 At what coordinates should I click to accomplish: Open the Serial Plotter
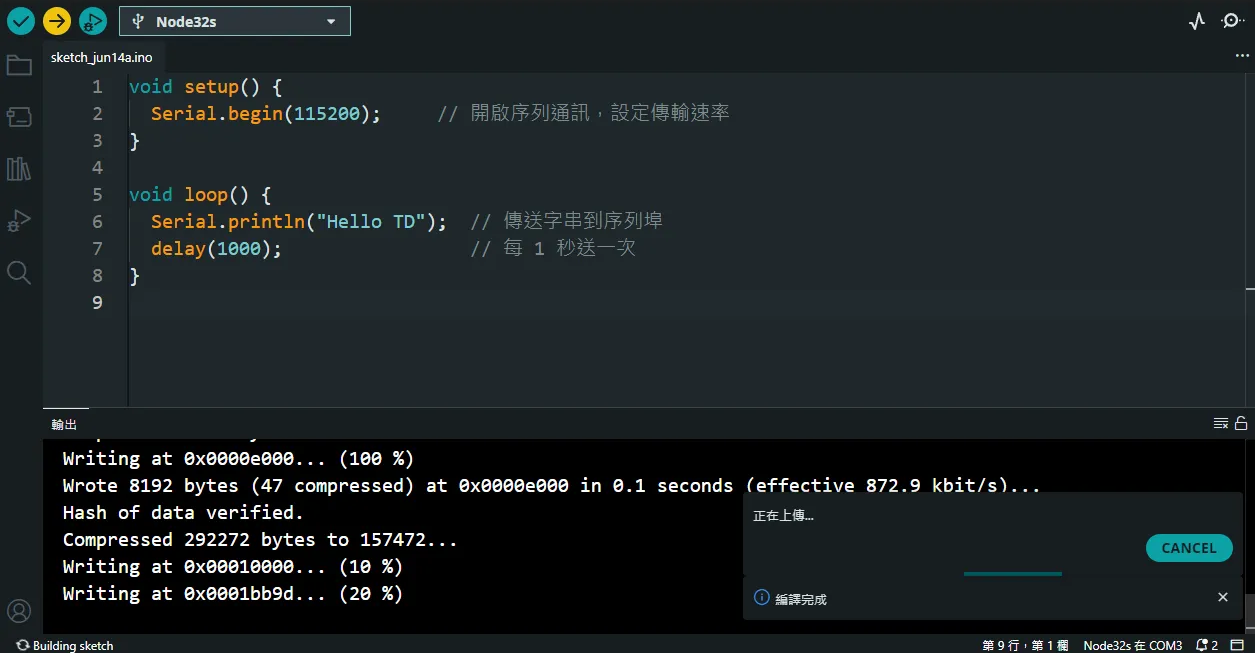tap(1197, 21)
